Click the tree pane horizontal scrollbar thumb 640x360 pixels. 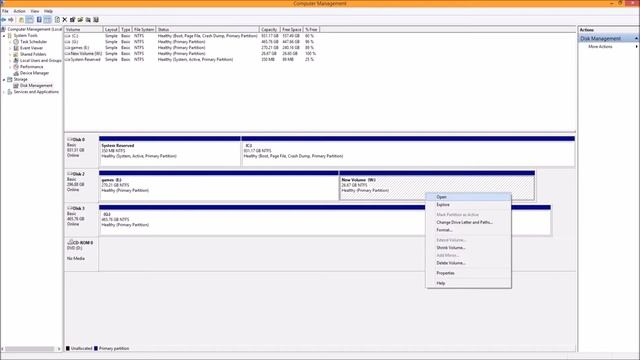tap(29, 349)
